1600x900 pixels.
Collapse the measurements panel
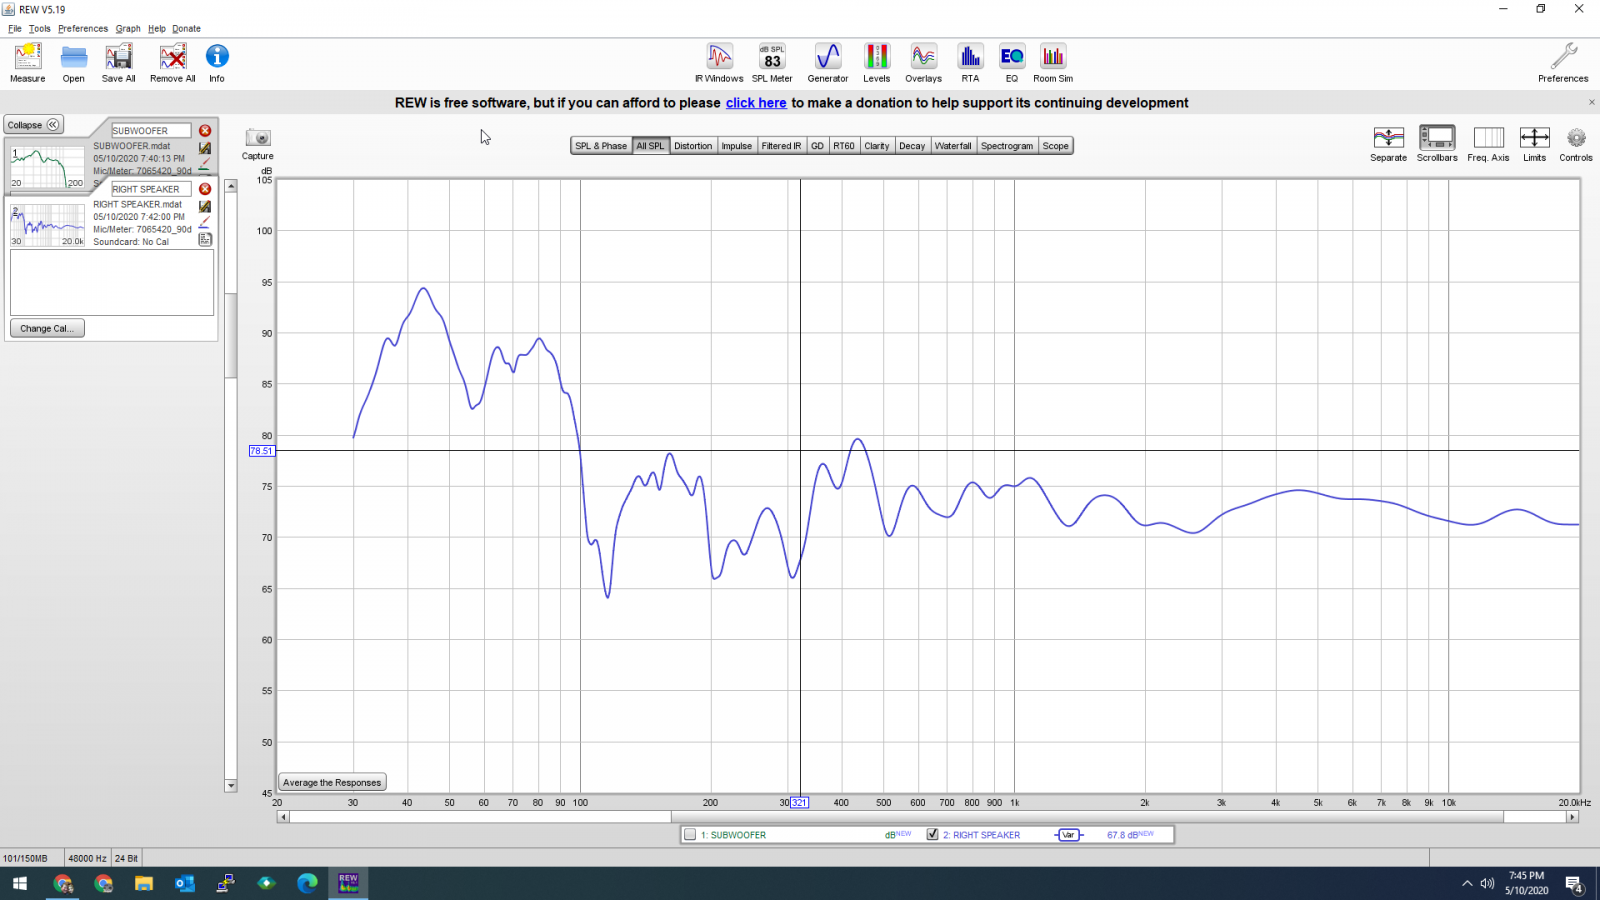pos(34,125)
